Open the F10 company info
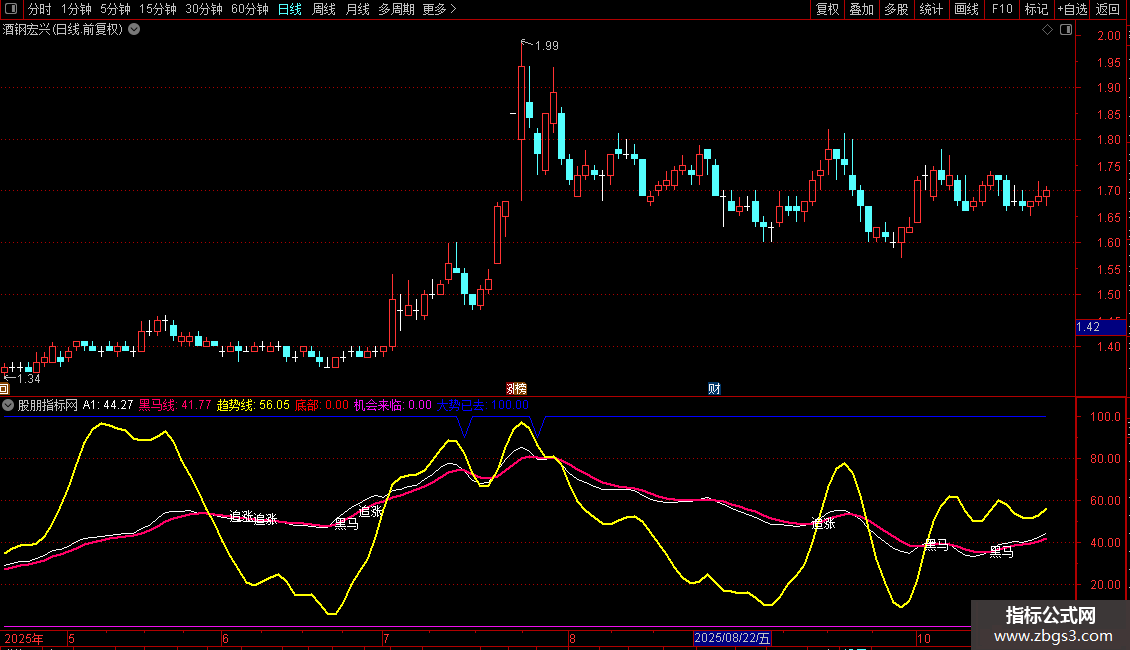 (1001, 10)
